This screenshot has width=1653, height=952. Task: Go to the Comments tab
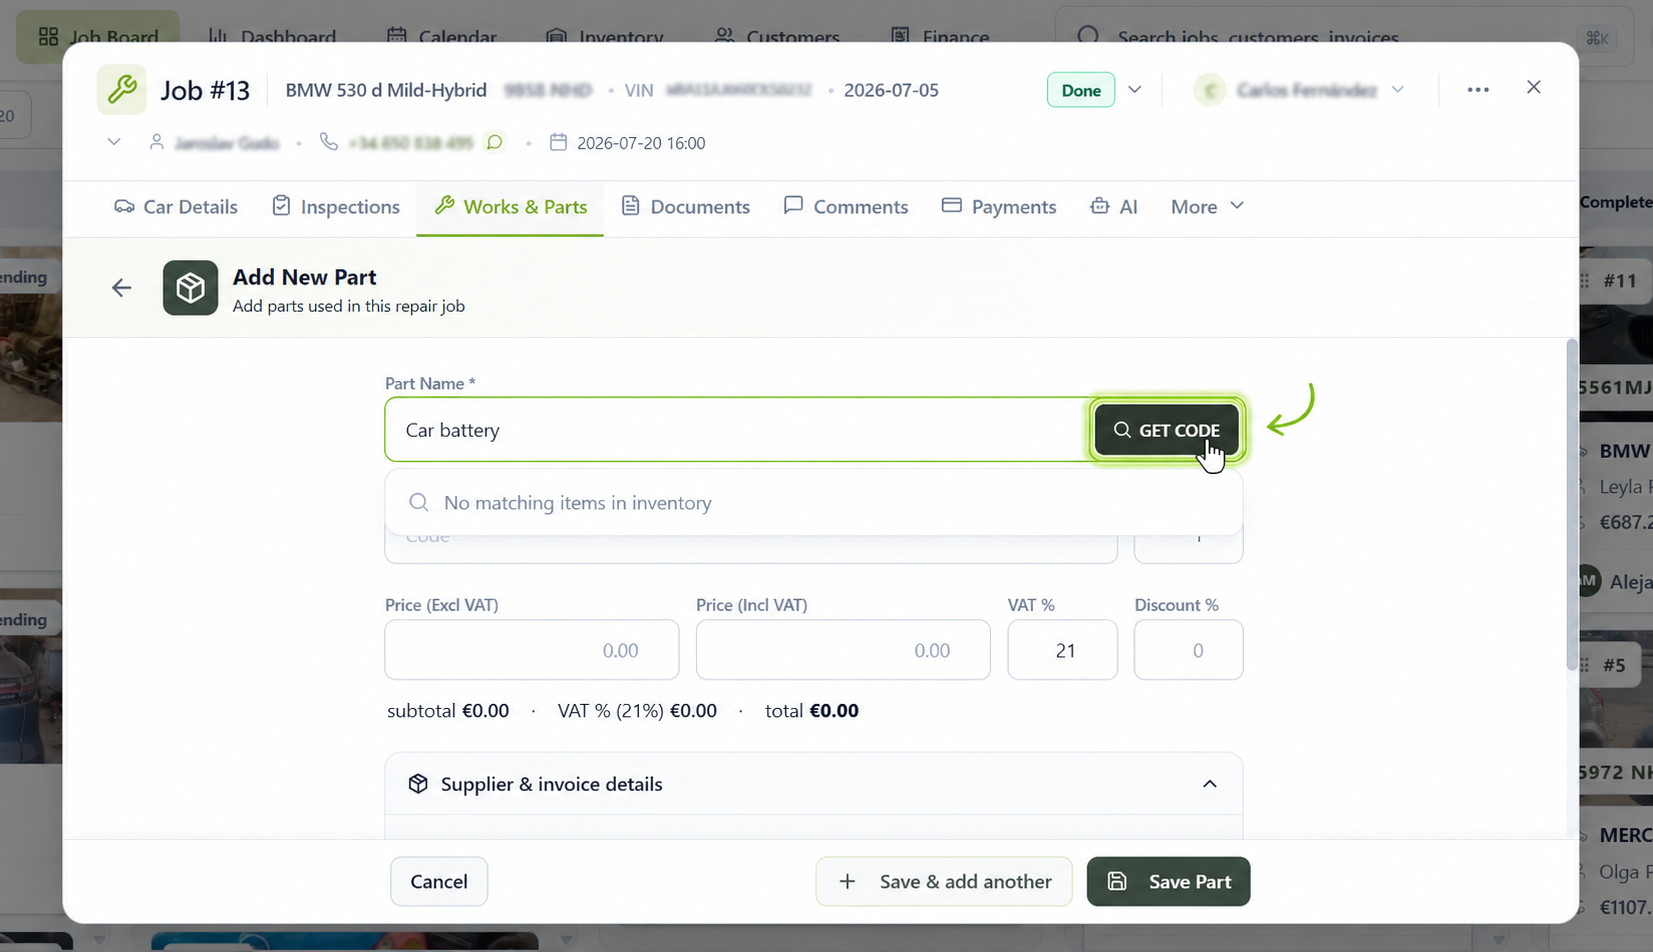[x=846, y=206]
